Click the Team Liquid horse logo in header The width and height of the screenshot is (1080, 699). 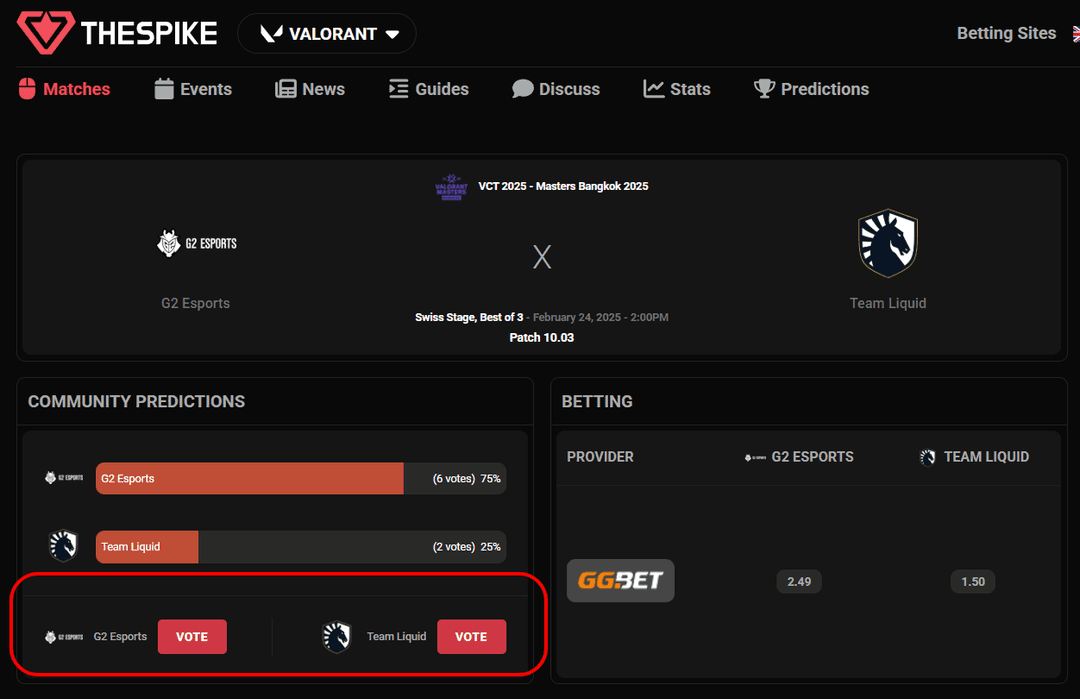click(887, 244)
